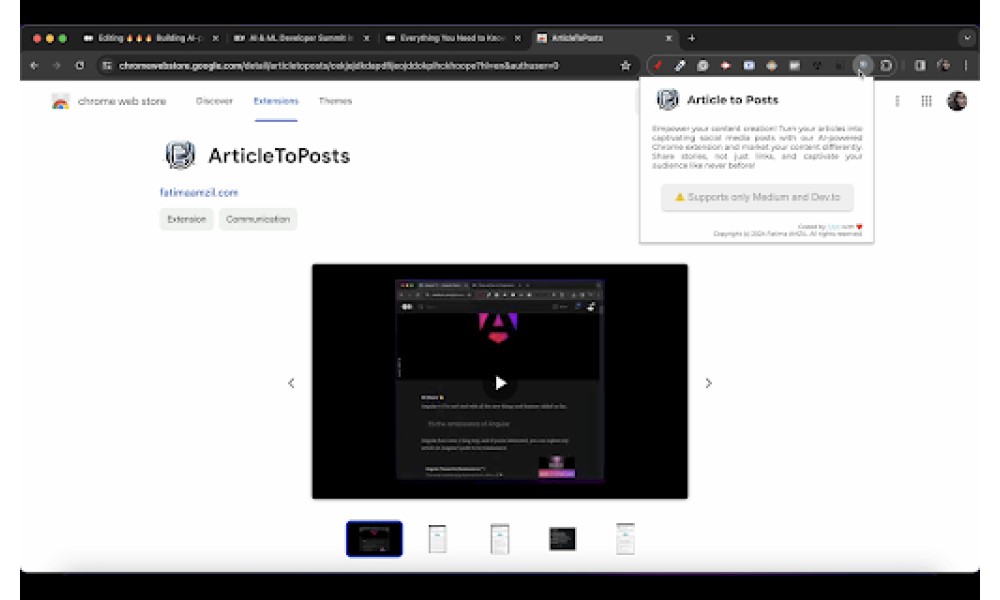1000x600 pixels.
Task: Click the ArticleToPosts page title
Action: click(x=279, y=156)
